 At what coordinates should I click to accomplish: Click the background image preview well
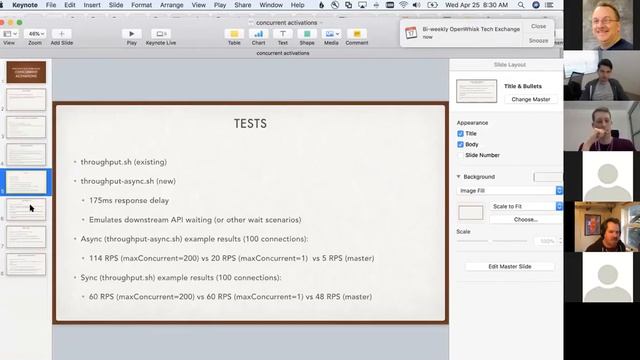pyautogui.click(x=471, y=213)
